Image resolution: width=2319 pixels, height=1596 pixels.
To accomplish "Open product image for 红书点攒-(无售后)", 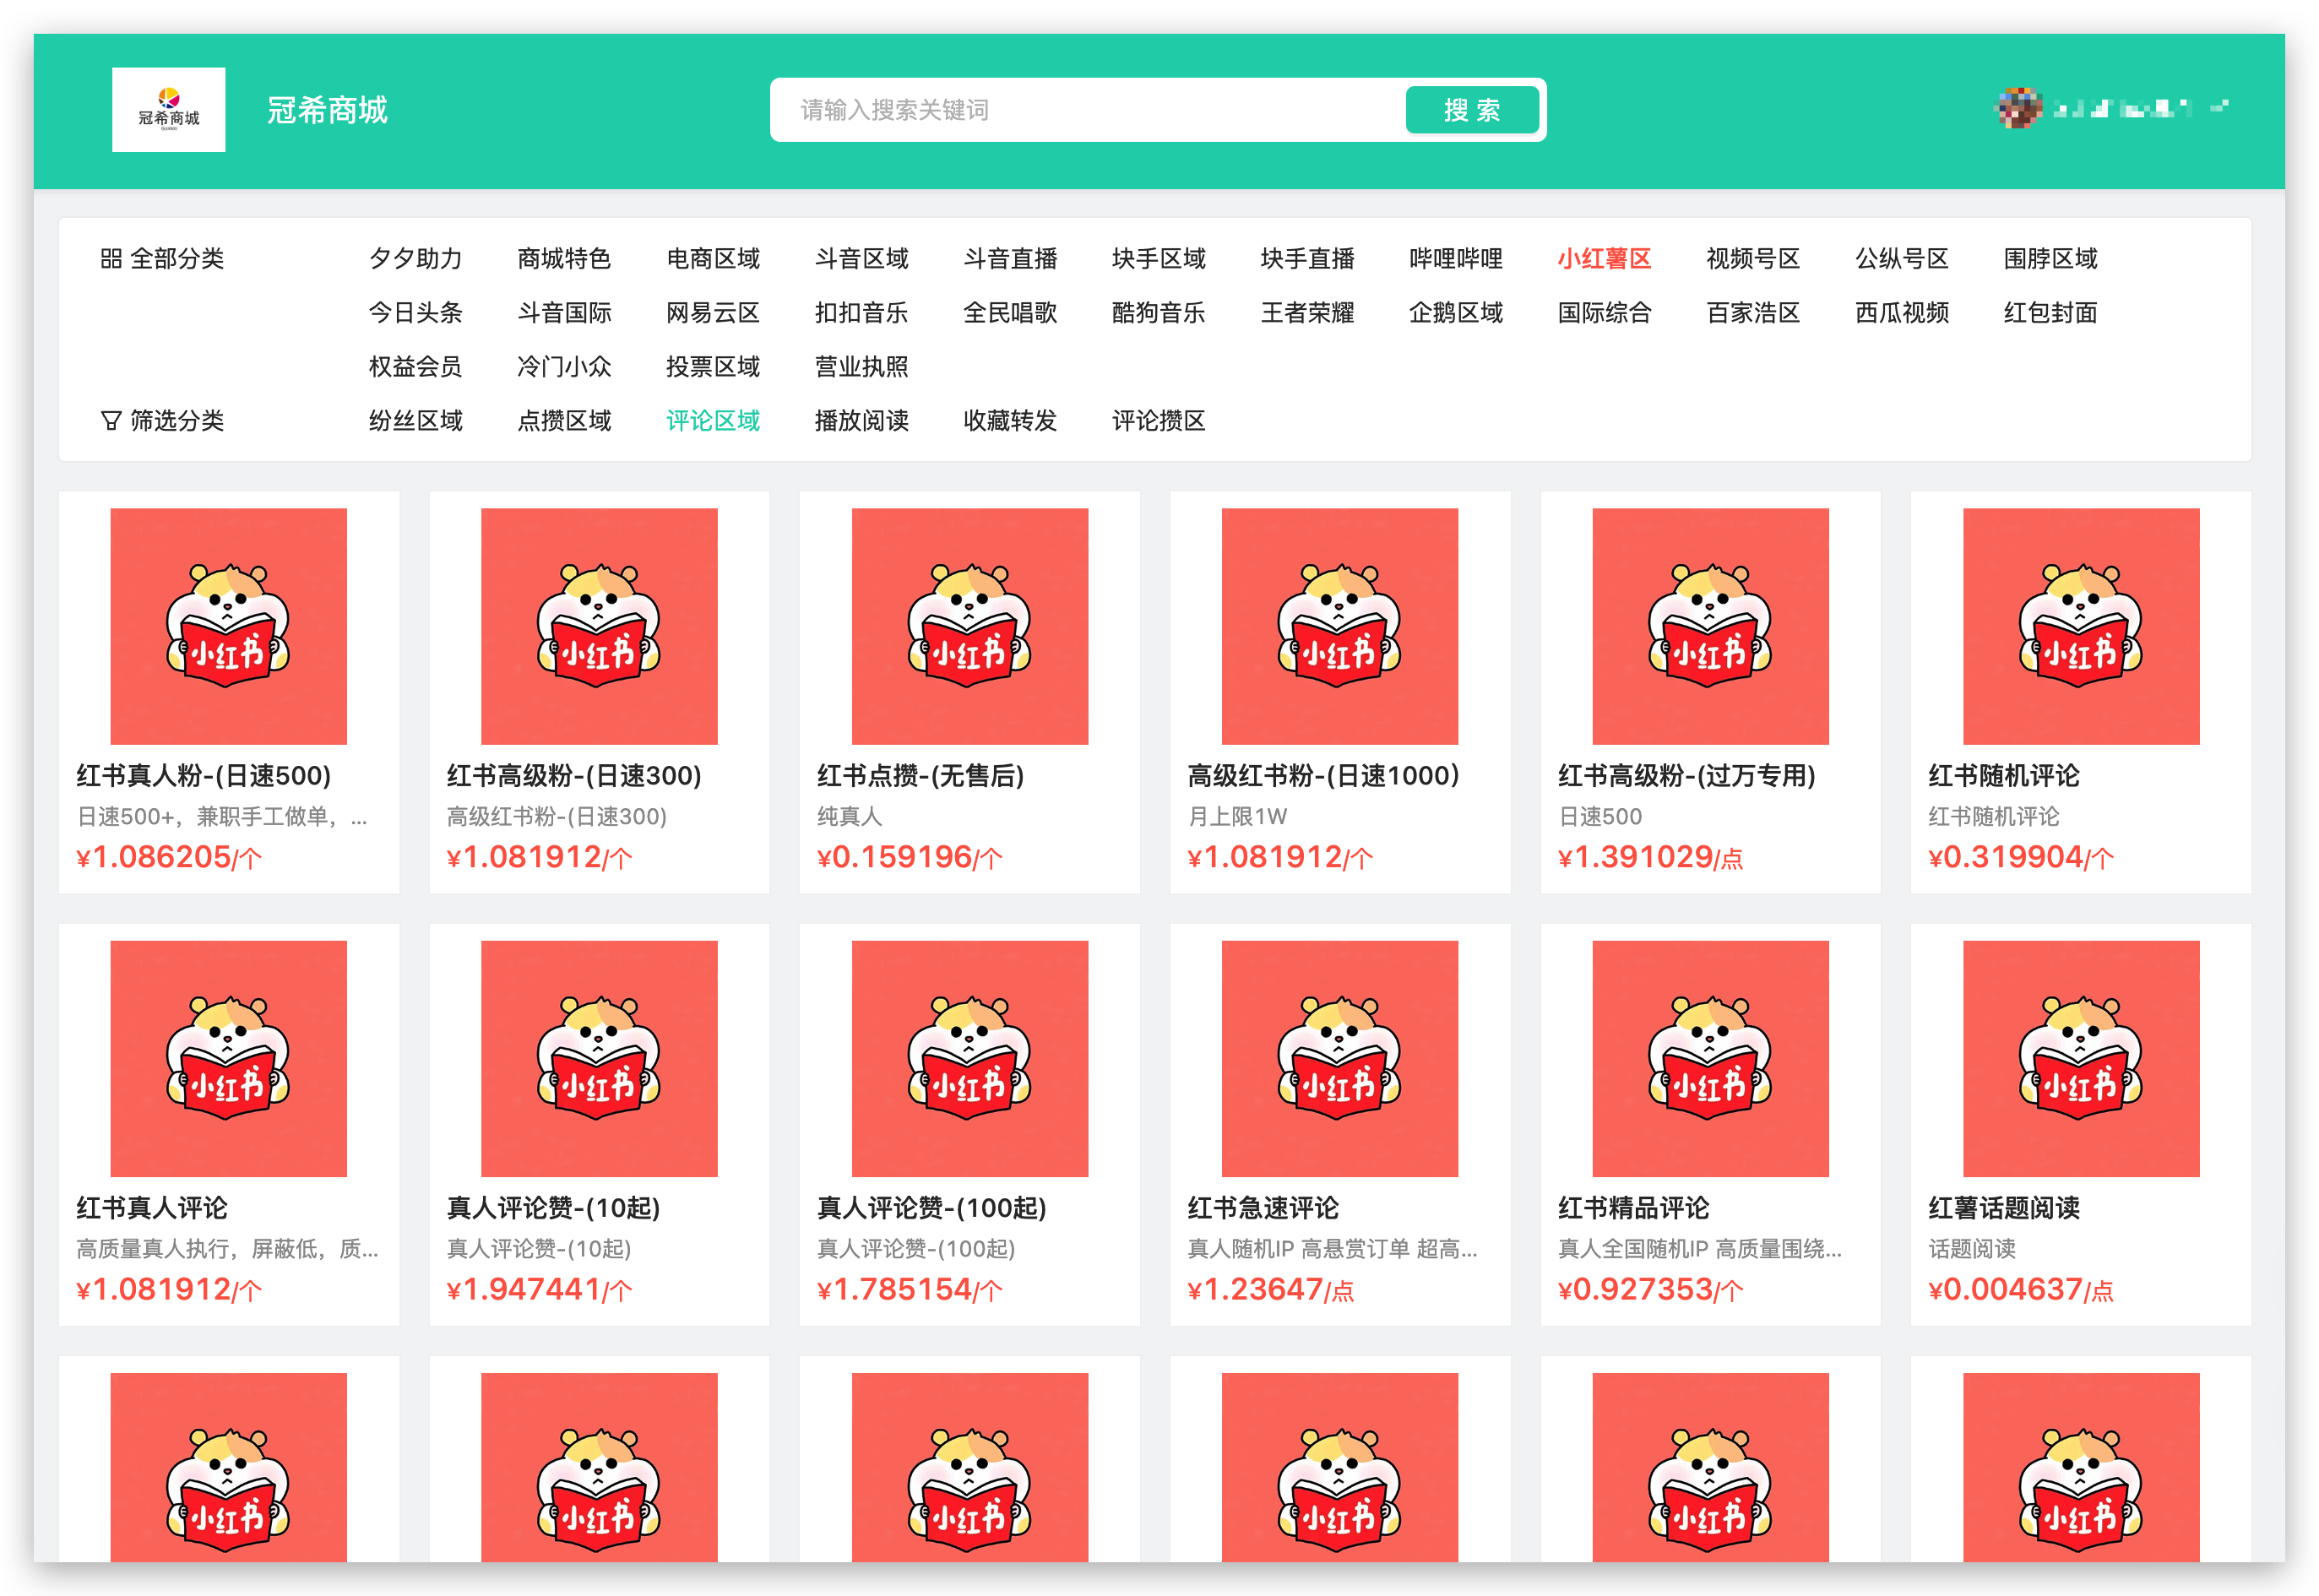I will click(969, 626).
